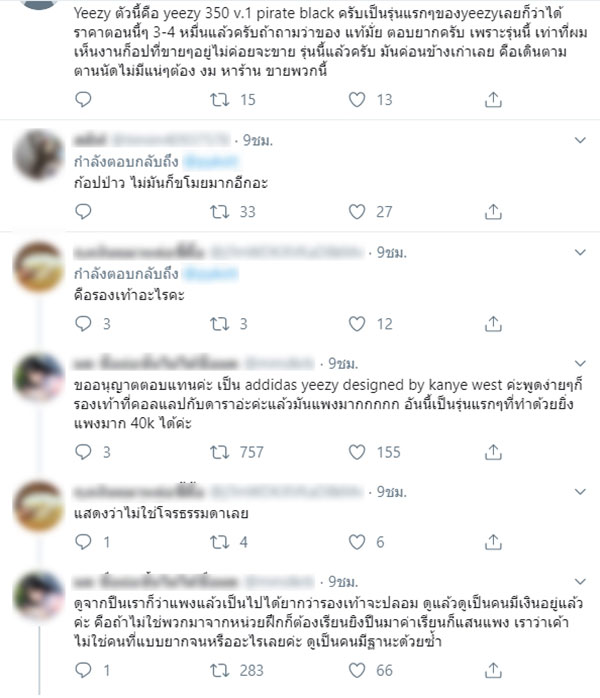Like the tweet showing 13 likes
Screen dimensions: 600x698
pos(357,99)
